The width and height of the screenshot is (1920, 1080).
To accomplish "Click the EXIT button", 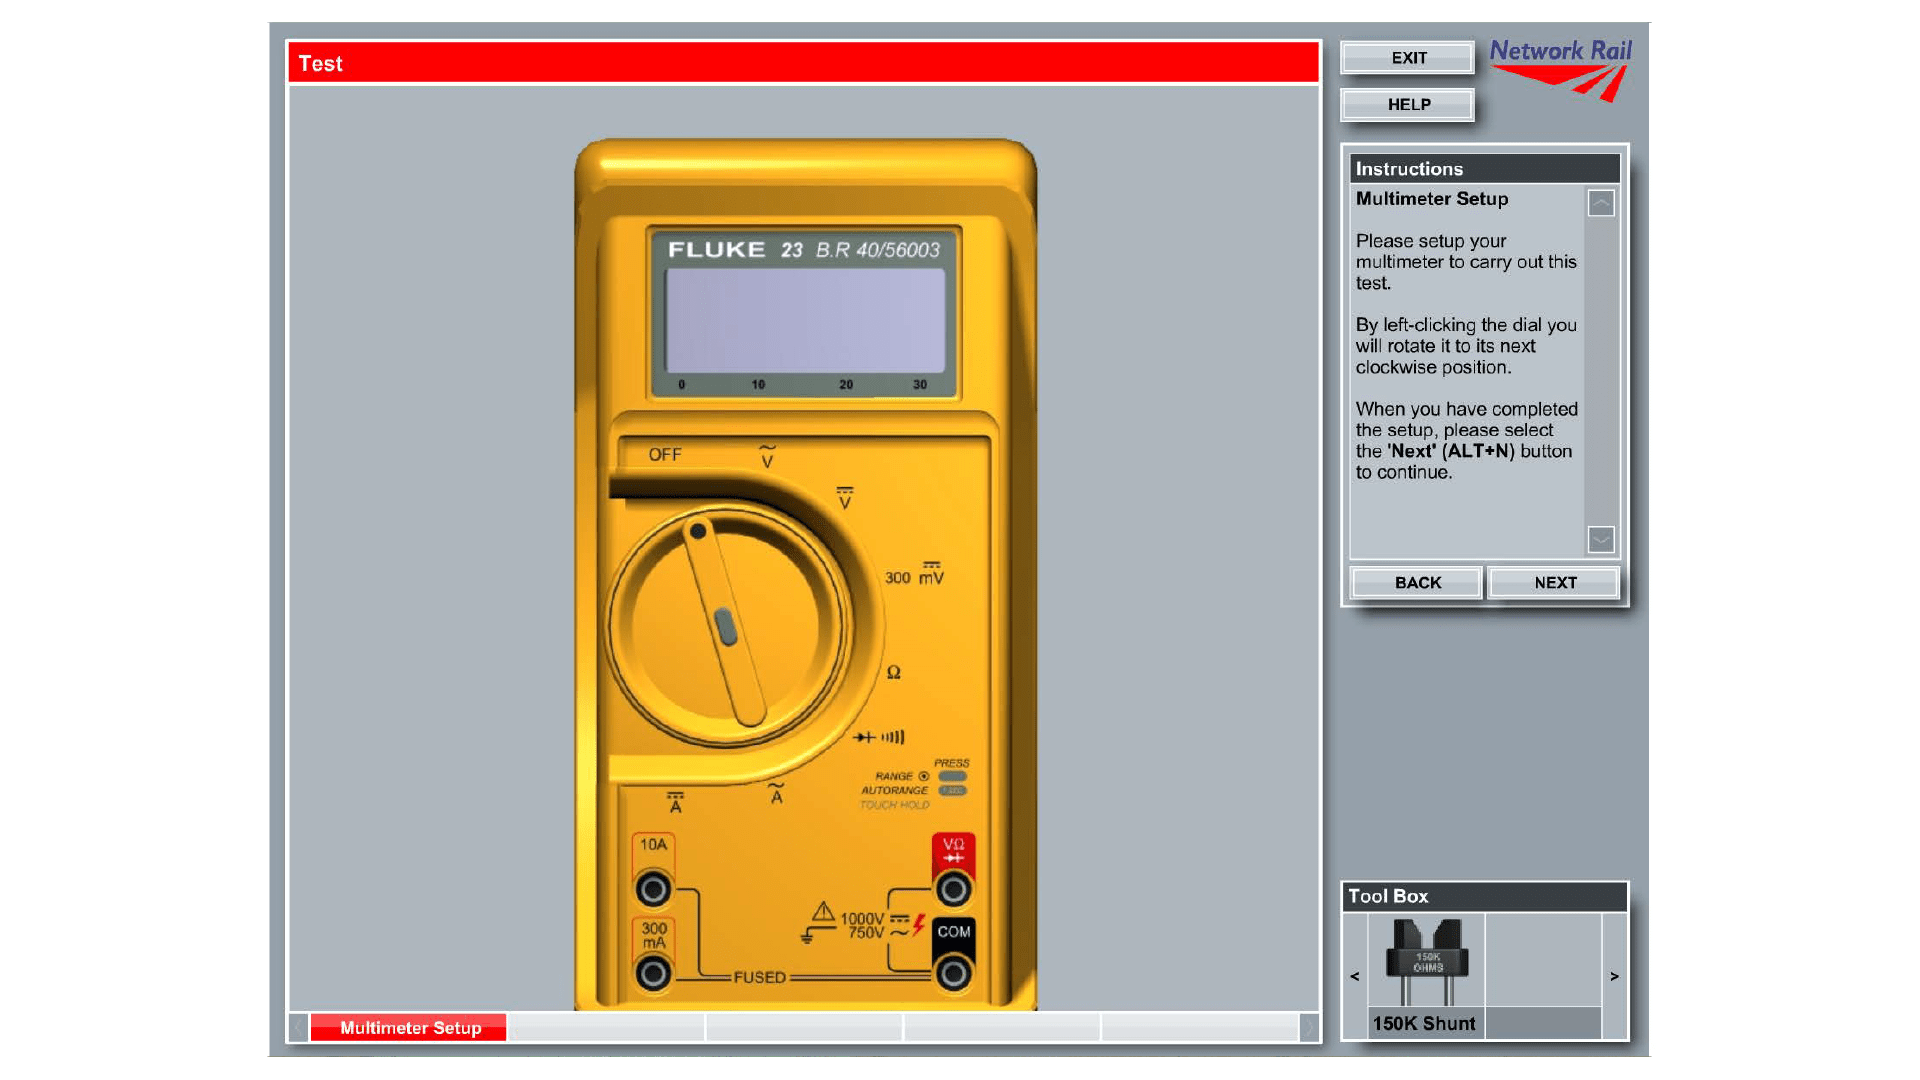I will 1408,58.
